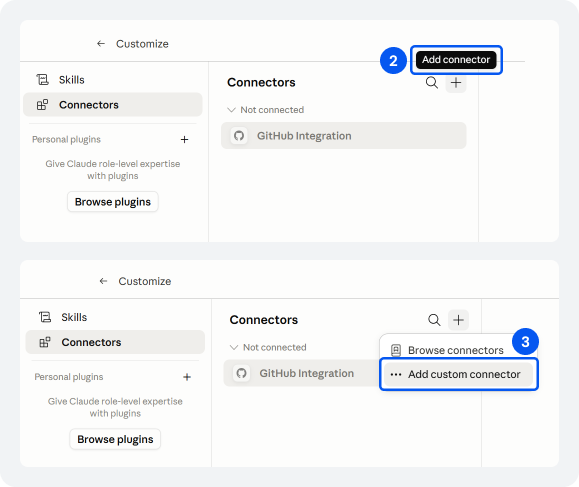Add a personal plugin with plus in bottom panel
This screenshot has height=487, width=579.
tap(187, 377)
